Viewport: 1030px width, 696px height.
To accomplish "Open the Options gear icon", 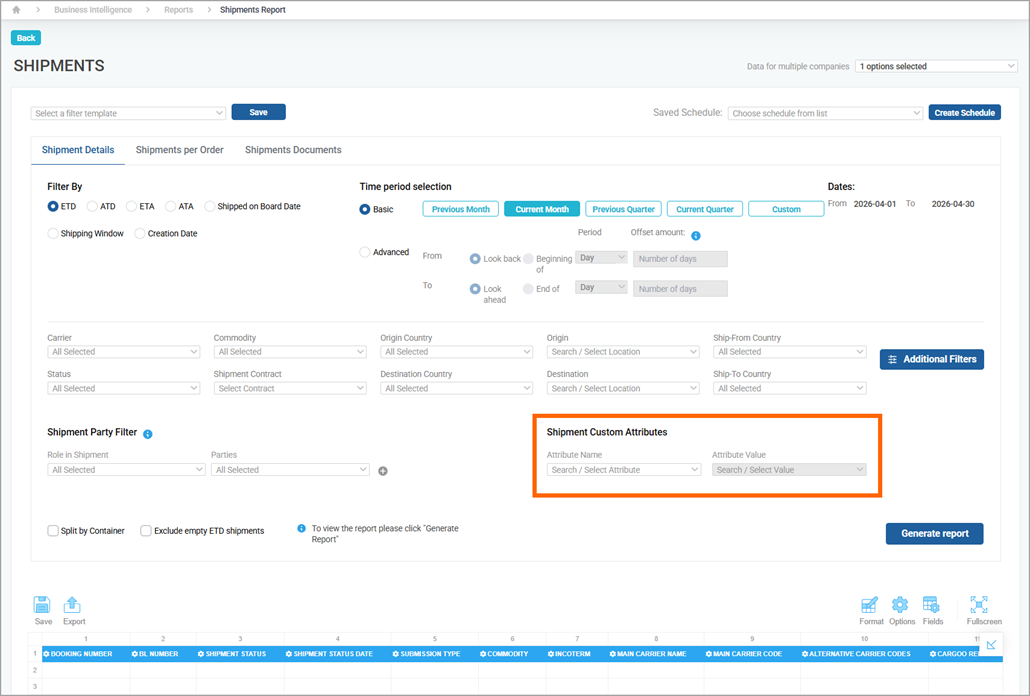I will pos(900,604).
